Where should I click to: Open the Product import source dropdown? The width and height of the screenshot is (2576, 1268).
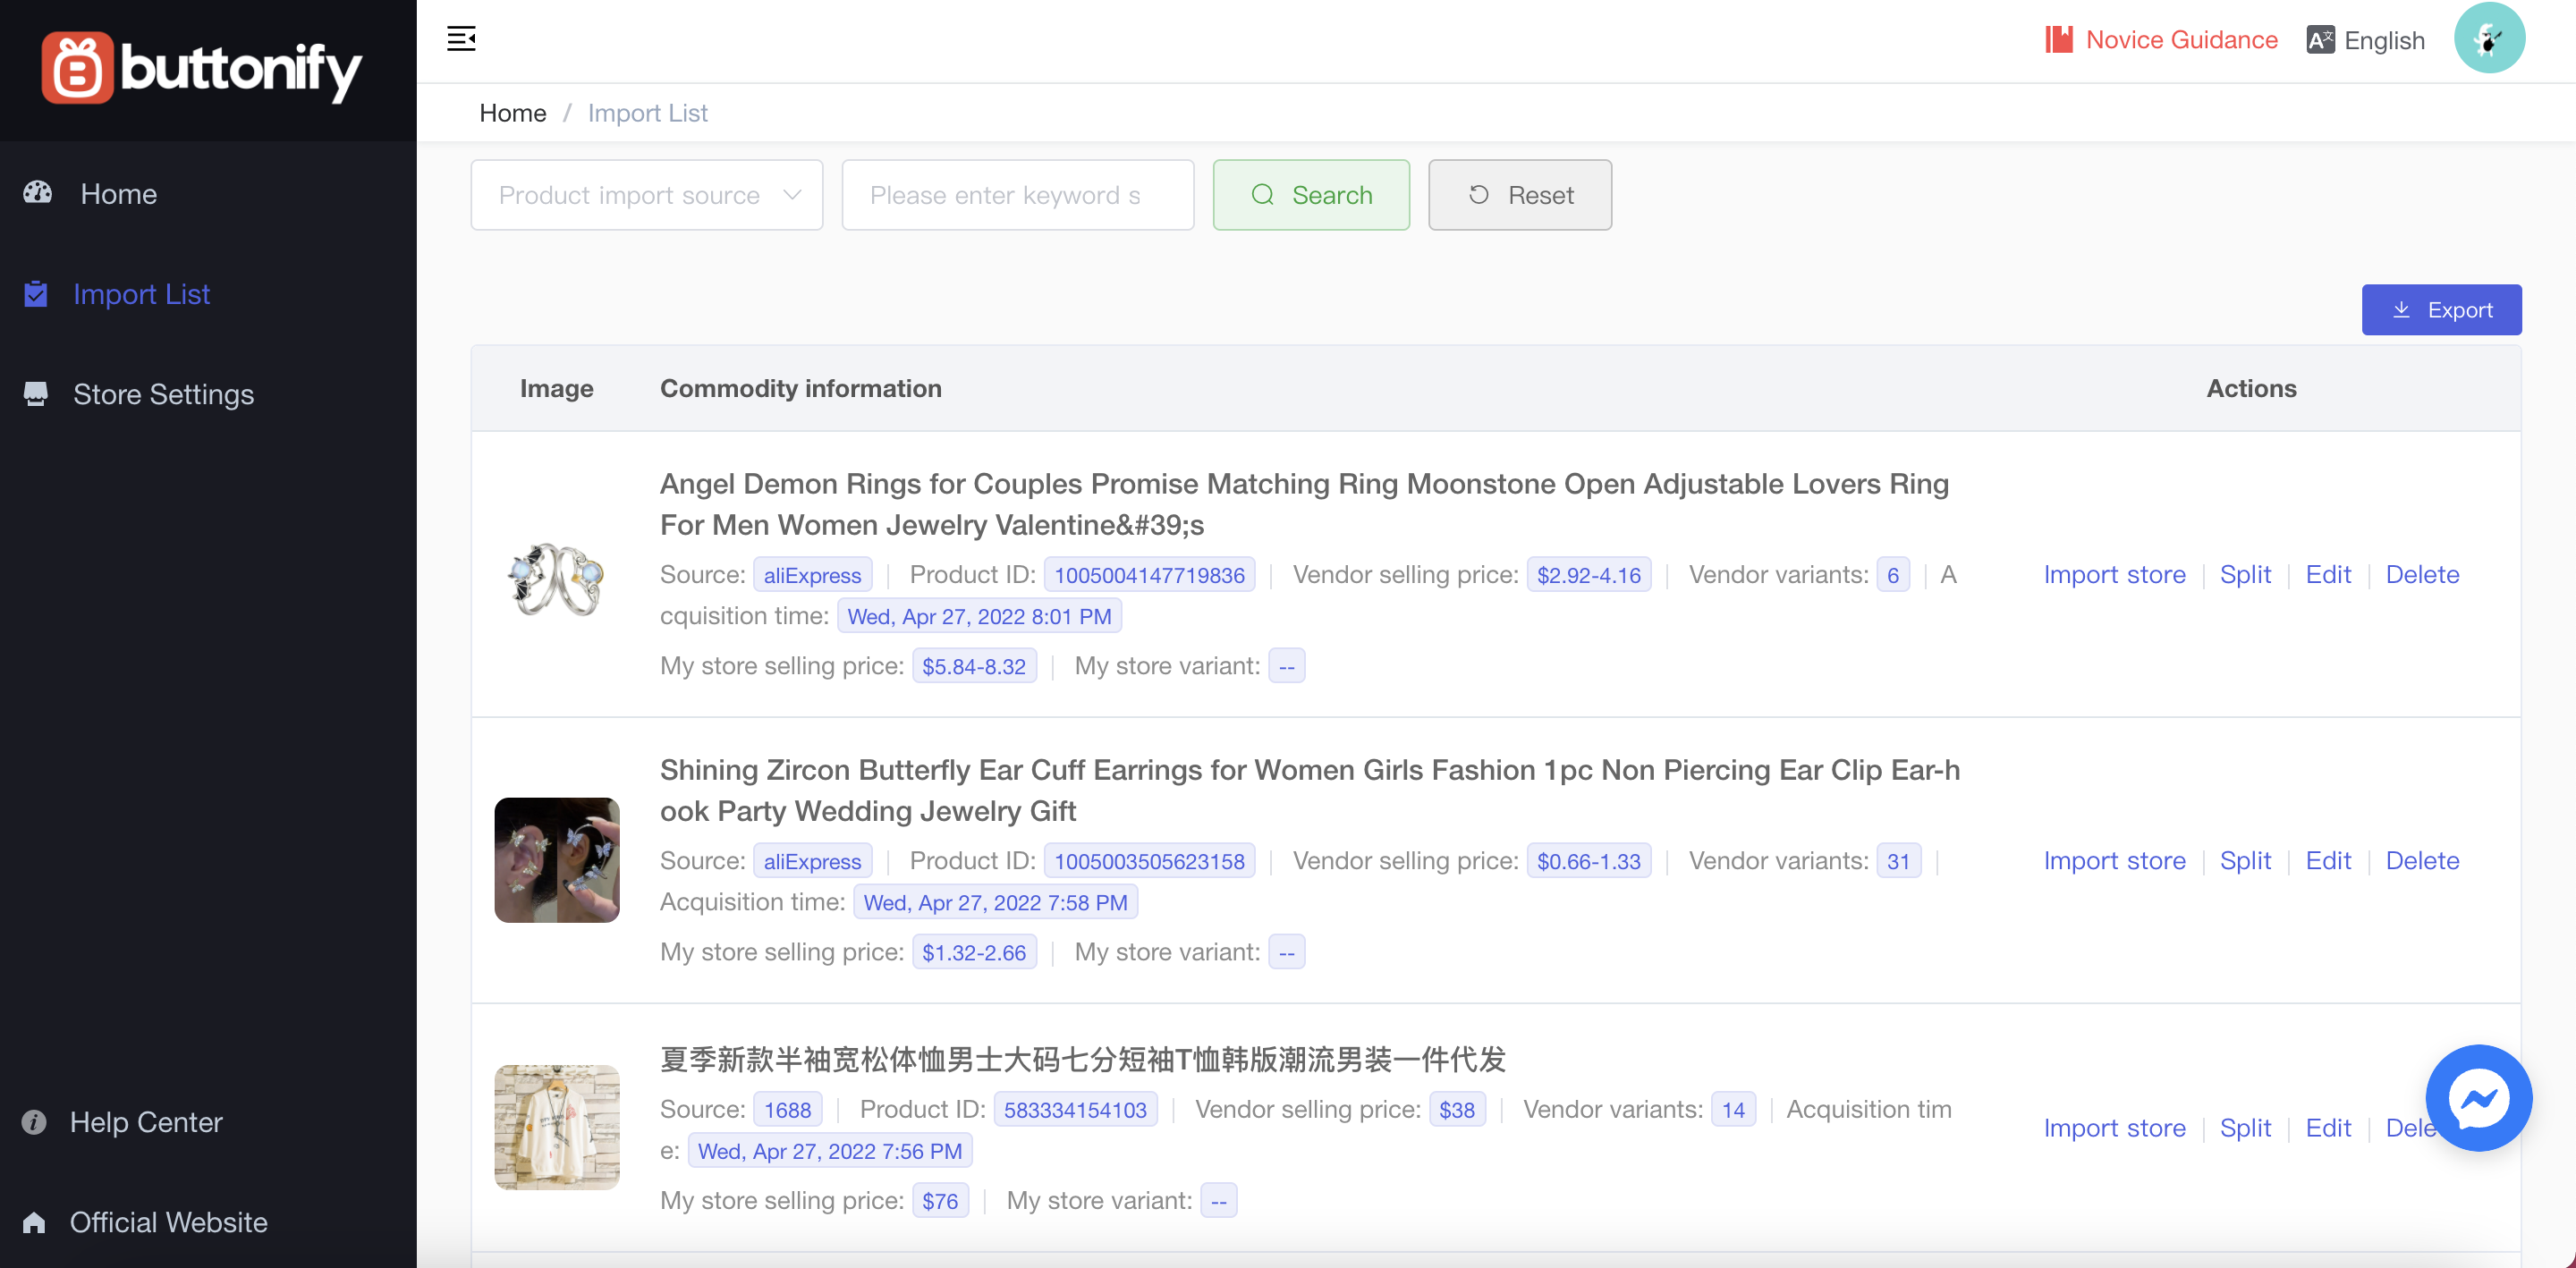(x=646, y=195)
